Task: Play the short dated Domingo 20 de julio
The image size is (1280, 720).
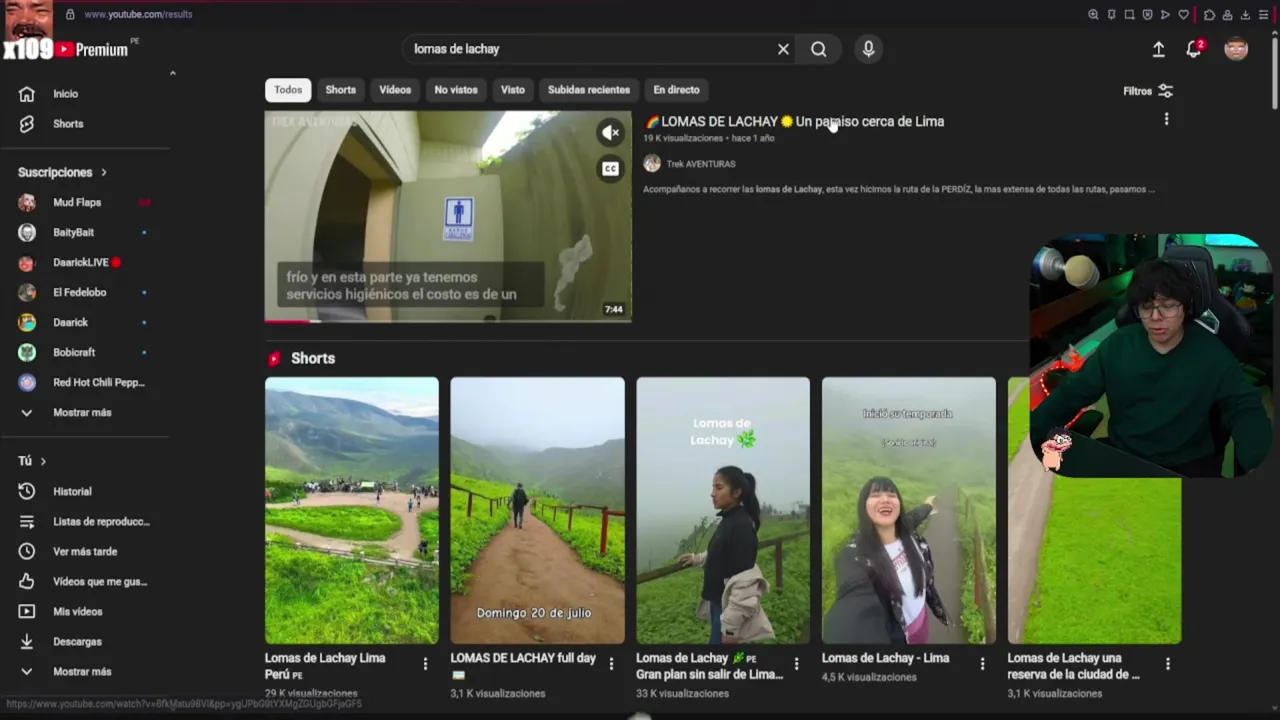Action: tap(537, 510)
